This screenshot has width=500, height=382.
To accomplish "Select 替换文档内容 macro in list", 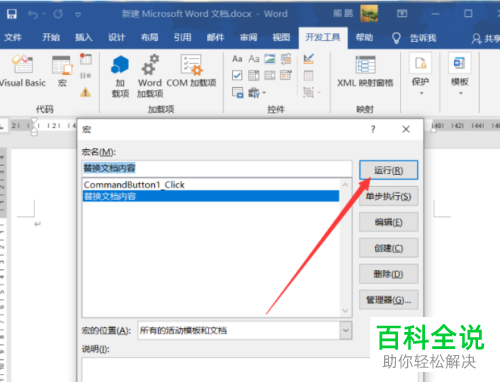I will [211, 196].
